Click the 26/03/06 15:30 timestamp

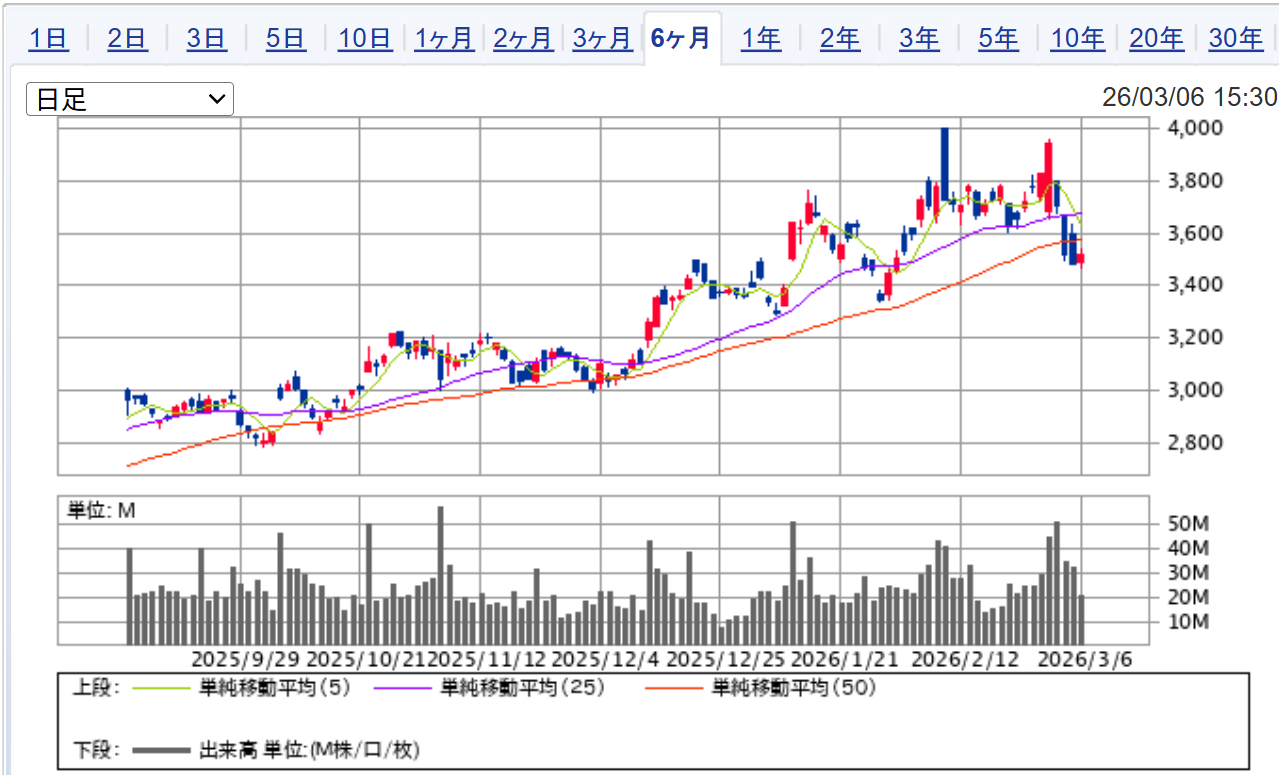click(x=1190, y=98)
